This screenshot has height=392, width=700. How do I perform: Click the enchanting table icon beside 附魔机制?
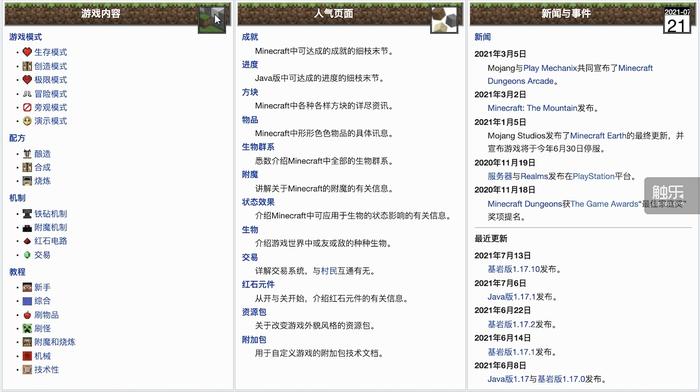(x=27, y=228)
